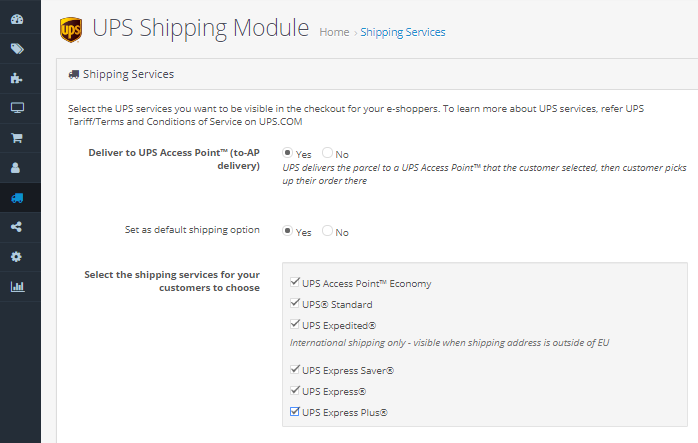Open the settings gear icon in sidebar
This screenshot has width=698, height=443.
click(16, 257)
